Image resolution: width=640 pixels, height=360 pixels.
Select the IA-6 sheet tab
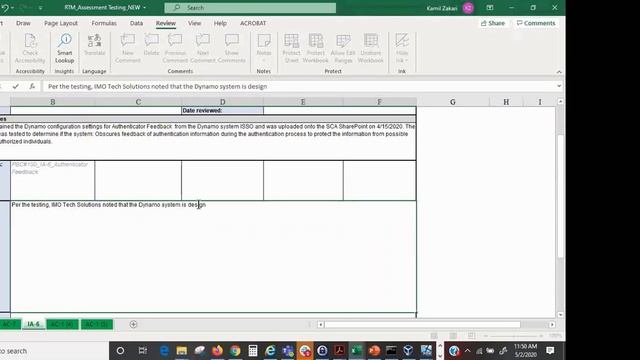(33, 324)
